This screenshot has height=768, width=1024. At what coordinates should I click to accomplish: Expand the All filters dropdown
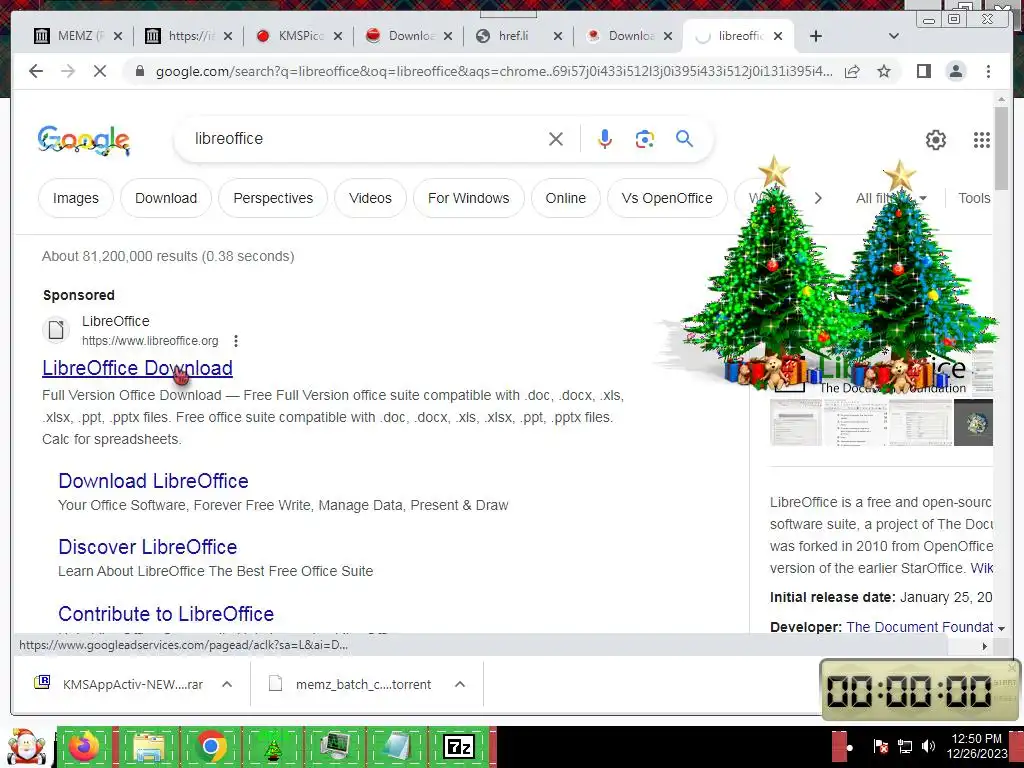(892, 198)
